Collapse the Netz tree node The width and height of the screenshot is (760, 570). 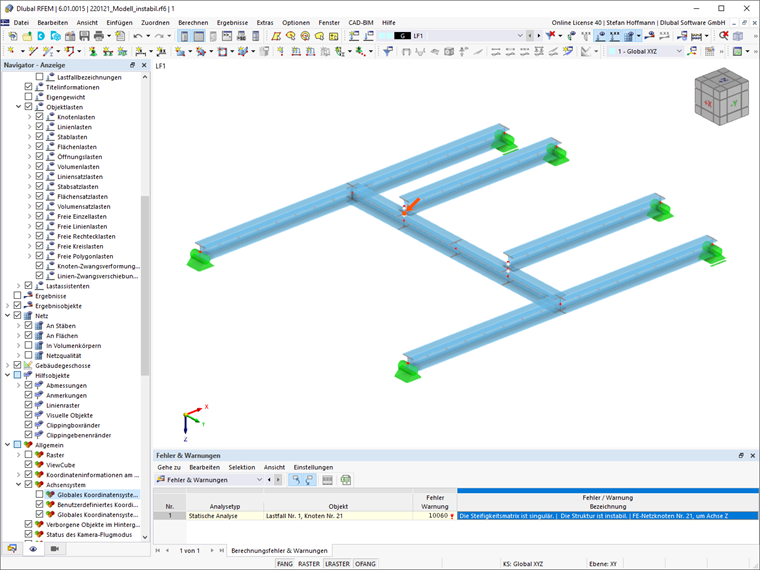7,316
